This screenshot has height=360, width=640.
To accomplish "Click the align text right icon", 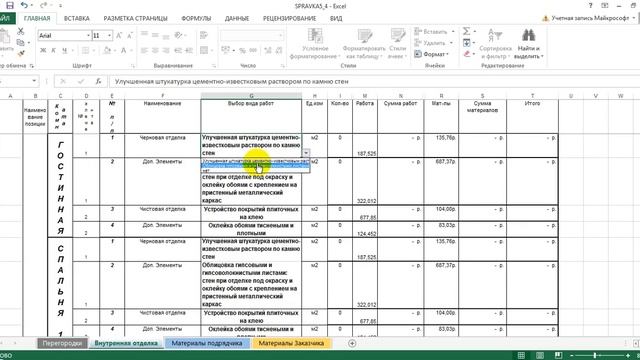I will tap(166, 51).
